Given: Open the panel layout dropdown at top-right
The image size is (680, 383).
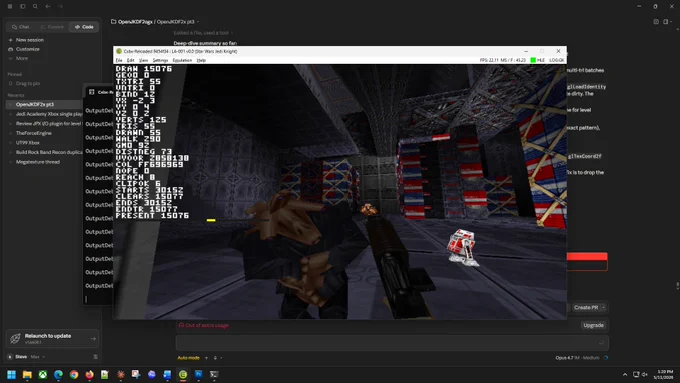Looking at the screenshot, I should (x=667, y=22).
